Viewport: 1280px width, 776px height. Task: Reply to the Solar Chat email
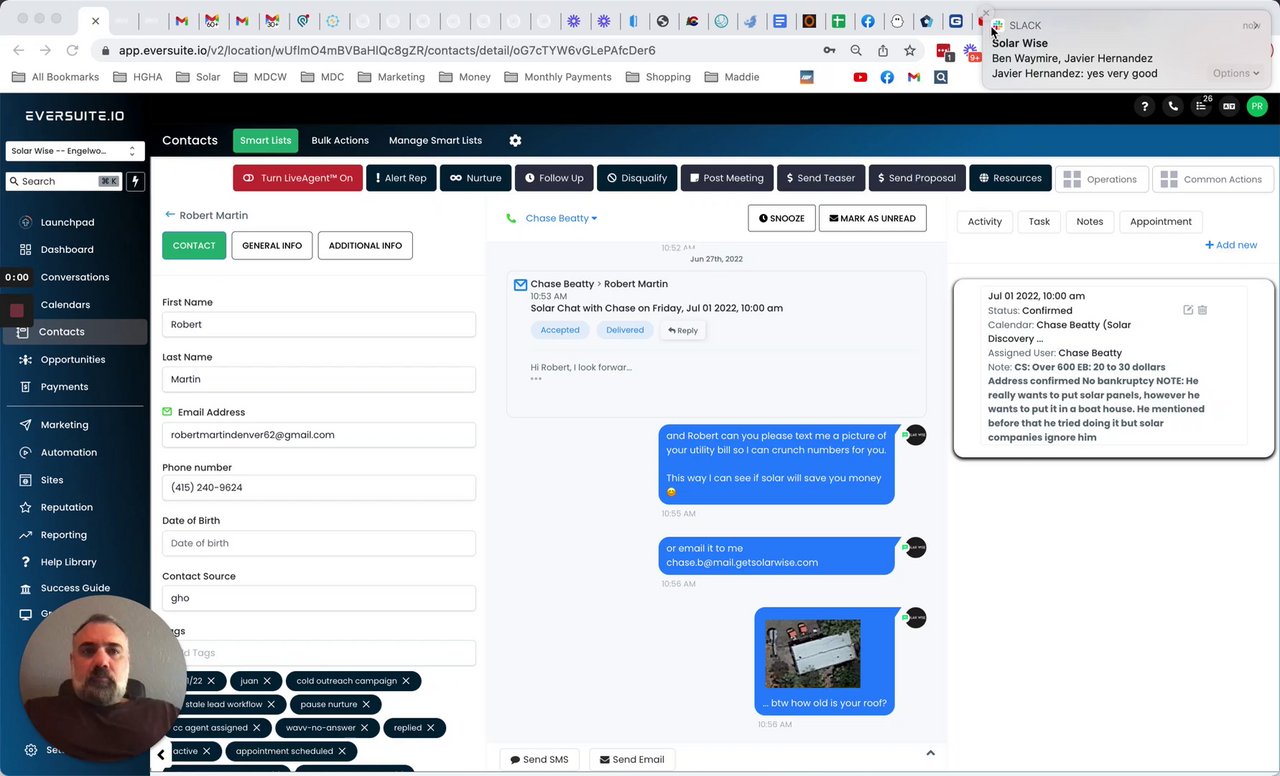683,330
